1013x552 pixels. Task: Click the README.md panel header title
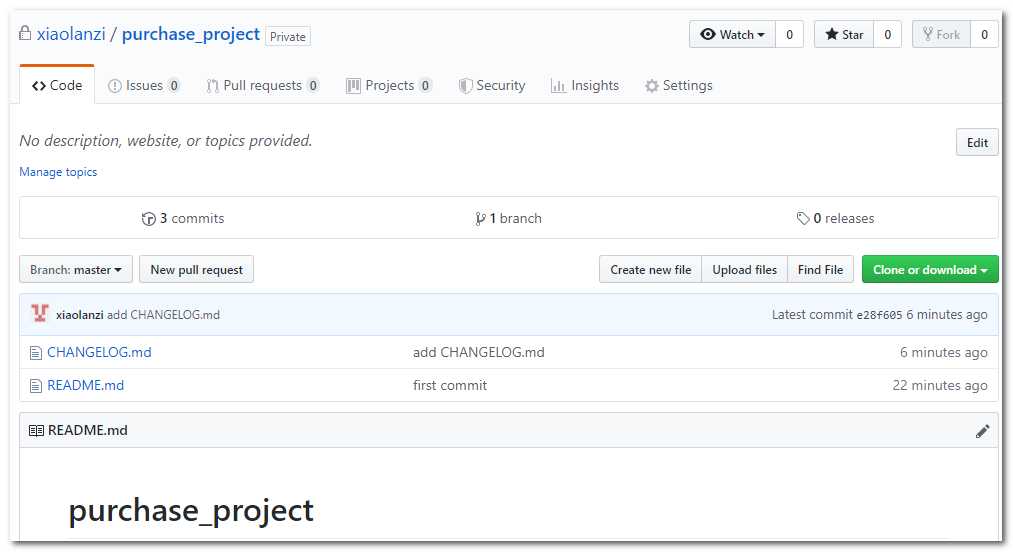coord(87,430)
